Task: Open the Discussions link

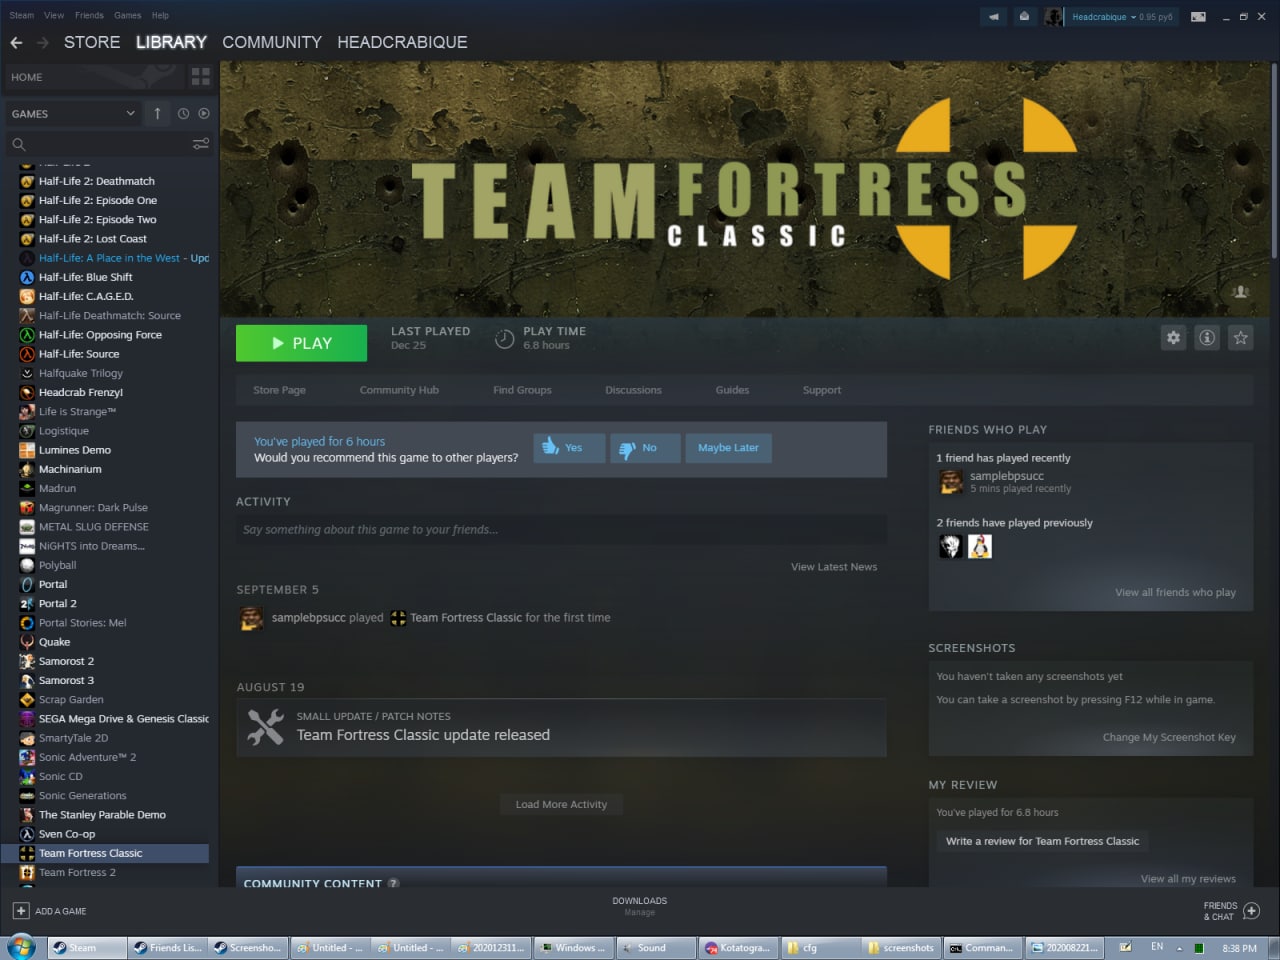Action: pyautogui.click(x=633, y=390)
